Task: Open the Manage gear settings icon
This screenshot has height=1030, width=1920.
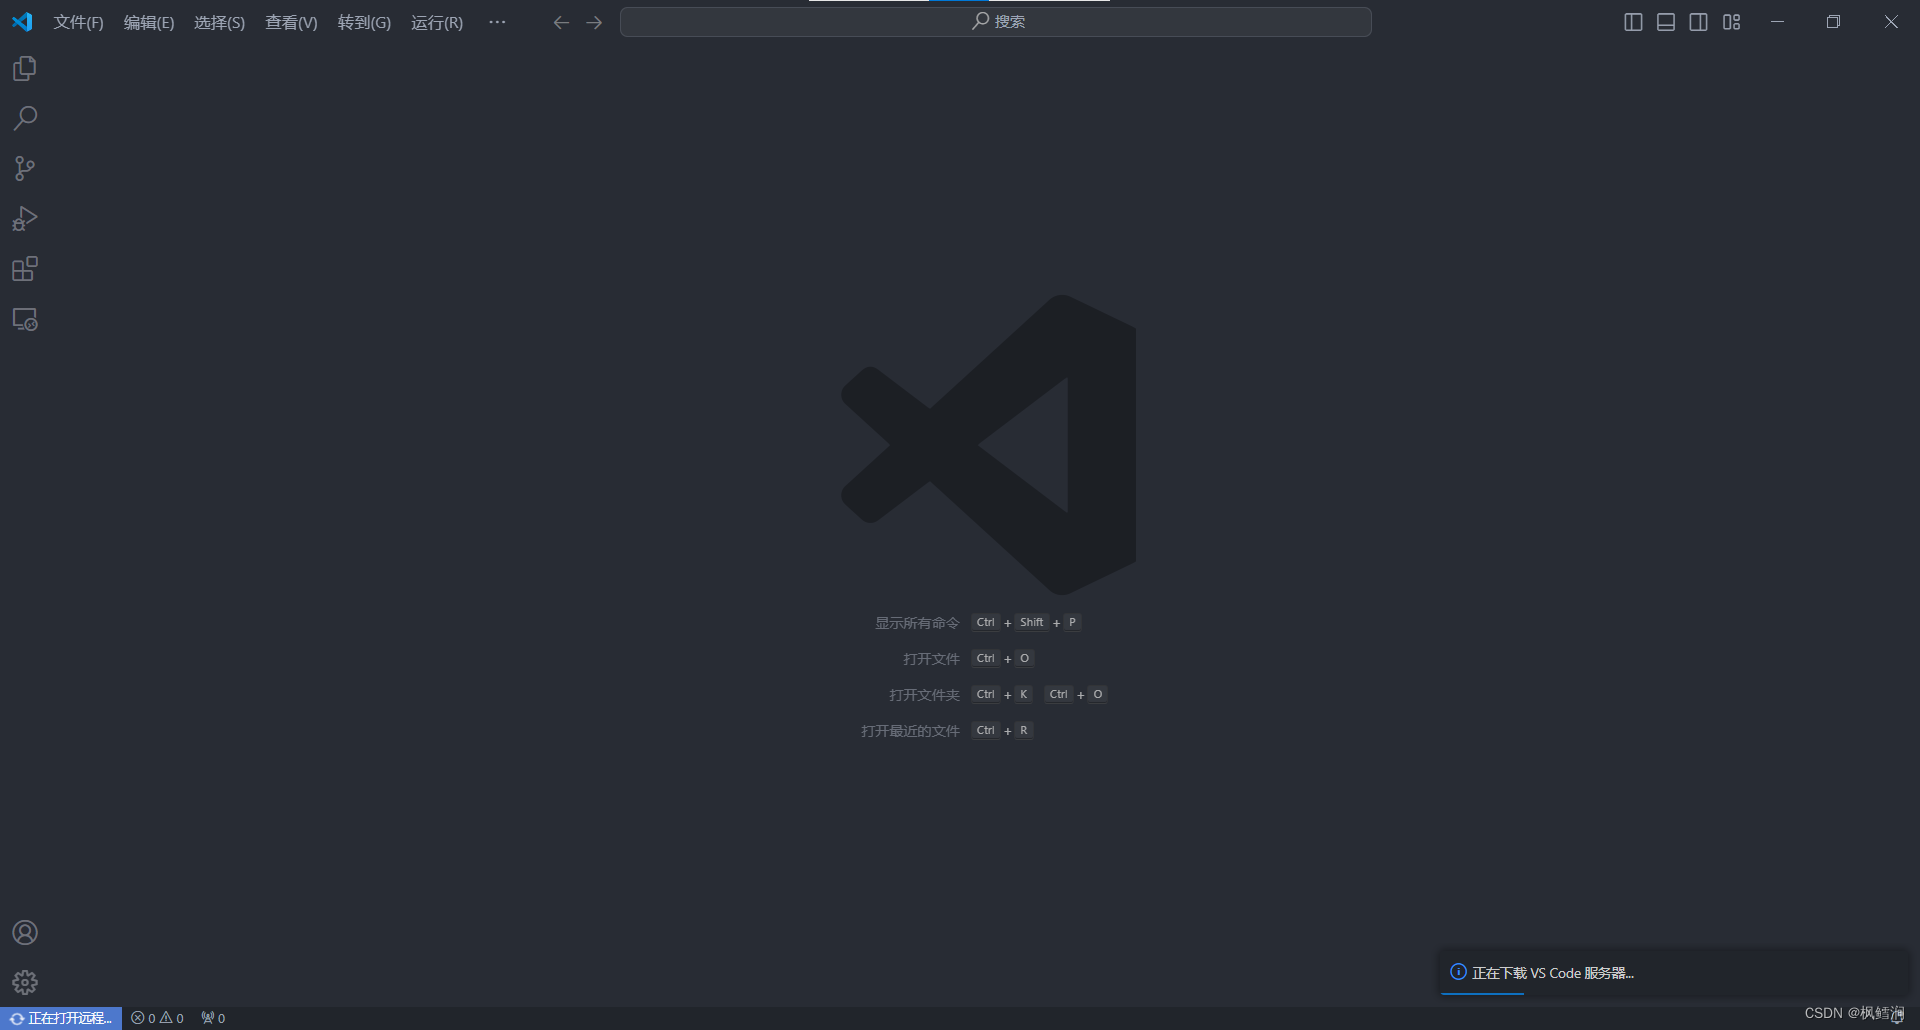Action: tap(25, 983)
